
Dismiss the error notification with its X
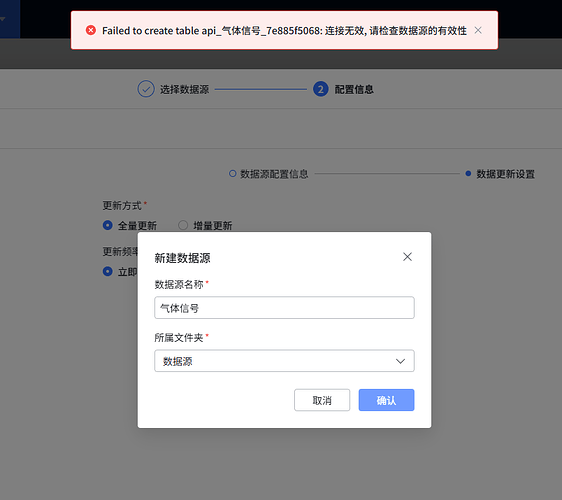tap(478, 30)
